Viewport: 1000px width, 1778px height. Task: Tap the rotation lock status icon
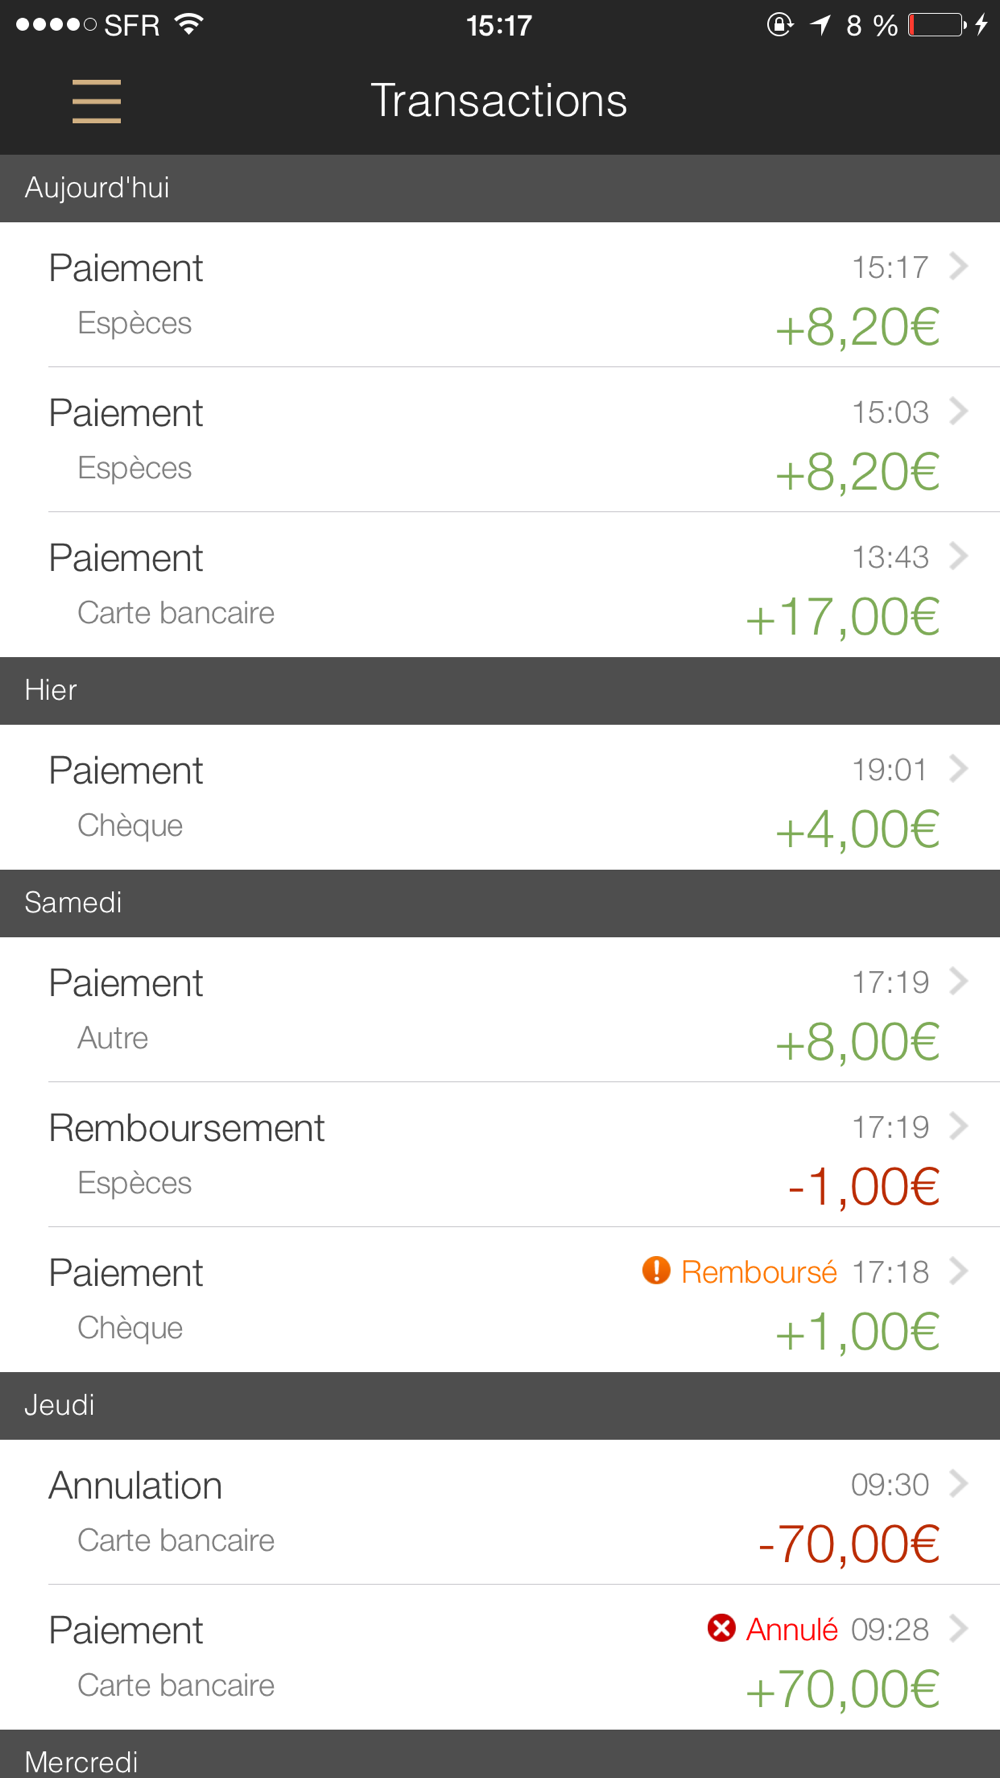coord(780,25)
